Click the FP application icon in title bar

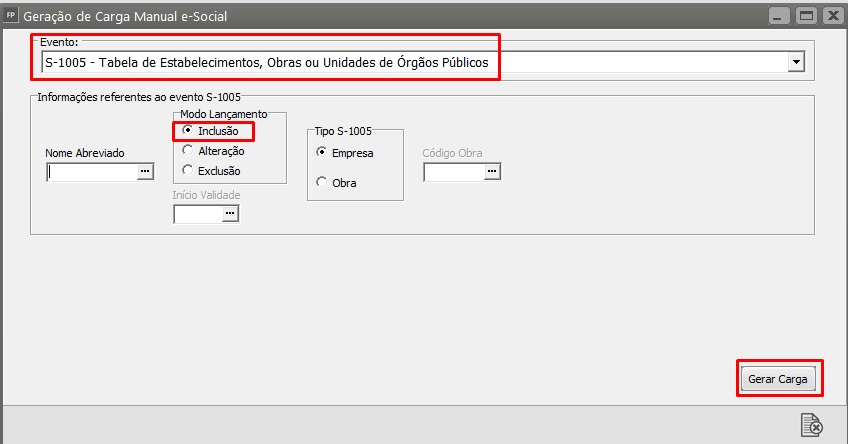point(12,15)
